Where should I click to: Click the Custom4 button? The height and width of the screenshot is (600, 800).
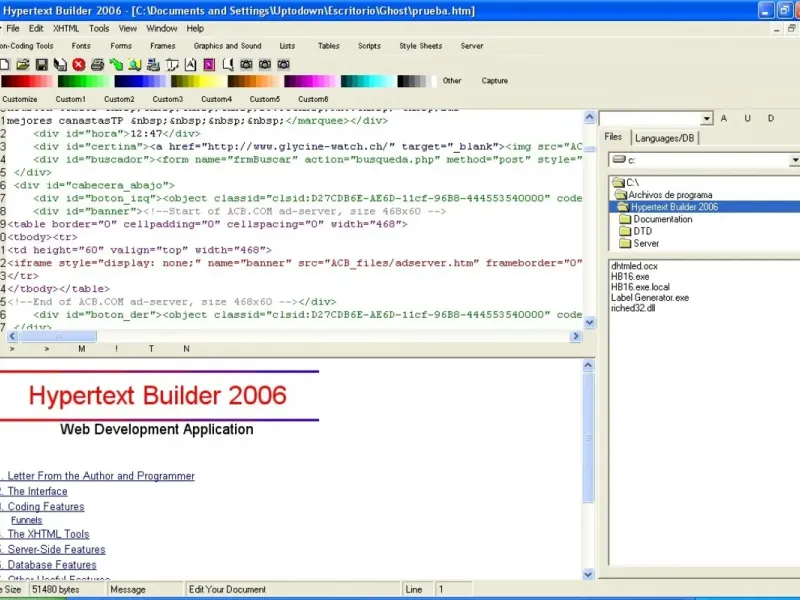(216, 99)
